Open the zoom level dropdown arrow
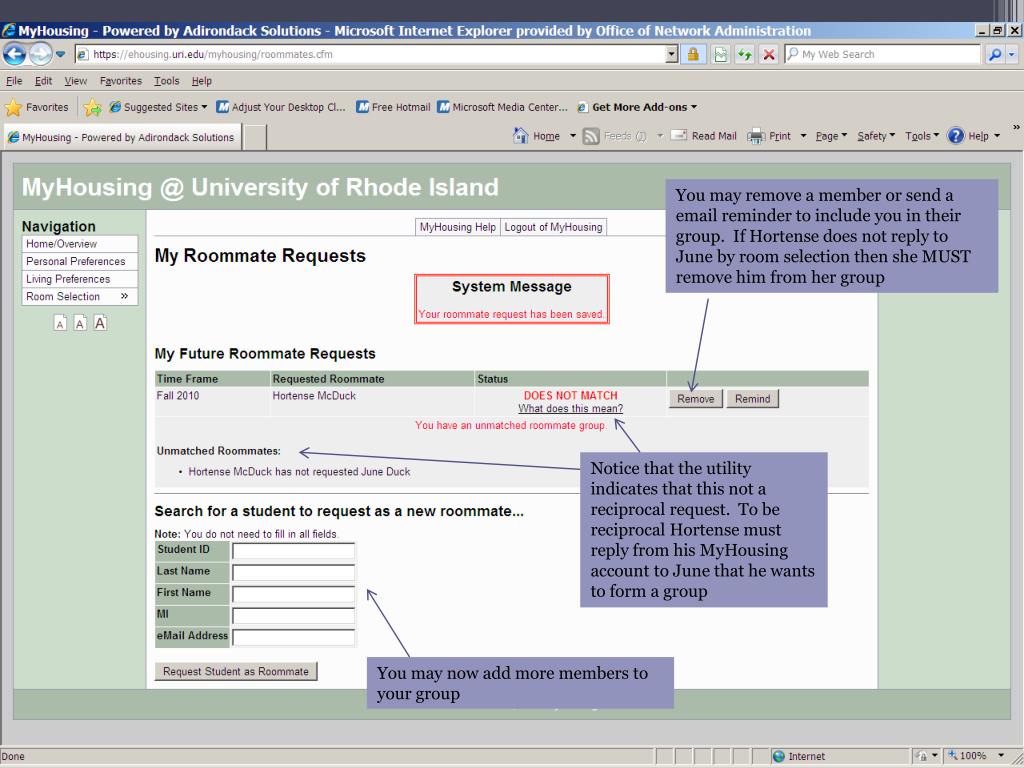1024x768 pixels. 1001,756
